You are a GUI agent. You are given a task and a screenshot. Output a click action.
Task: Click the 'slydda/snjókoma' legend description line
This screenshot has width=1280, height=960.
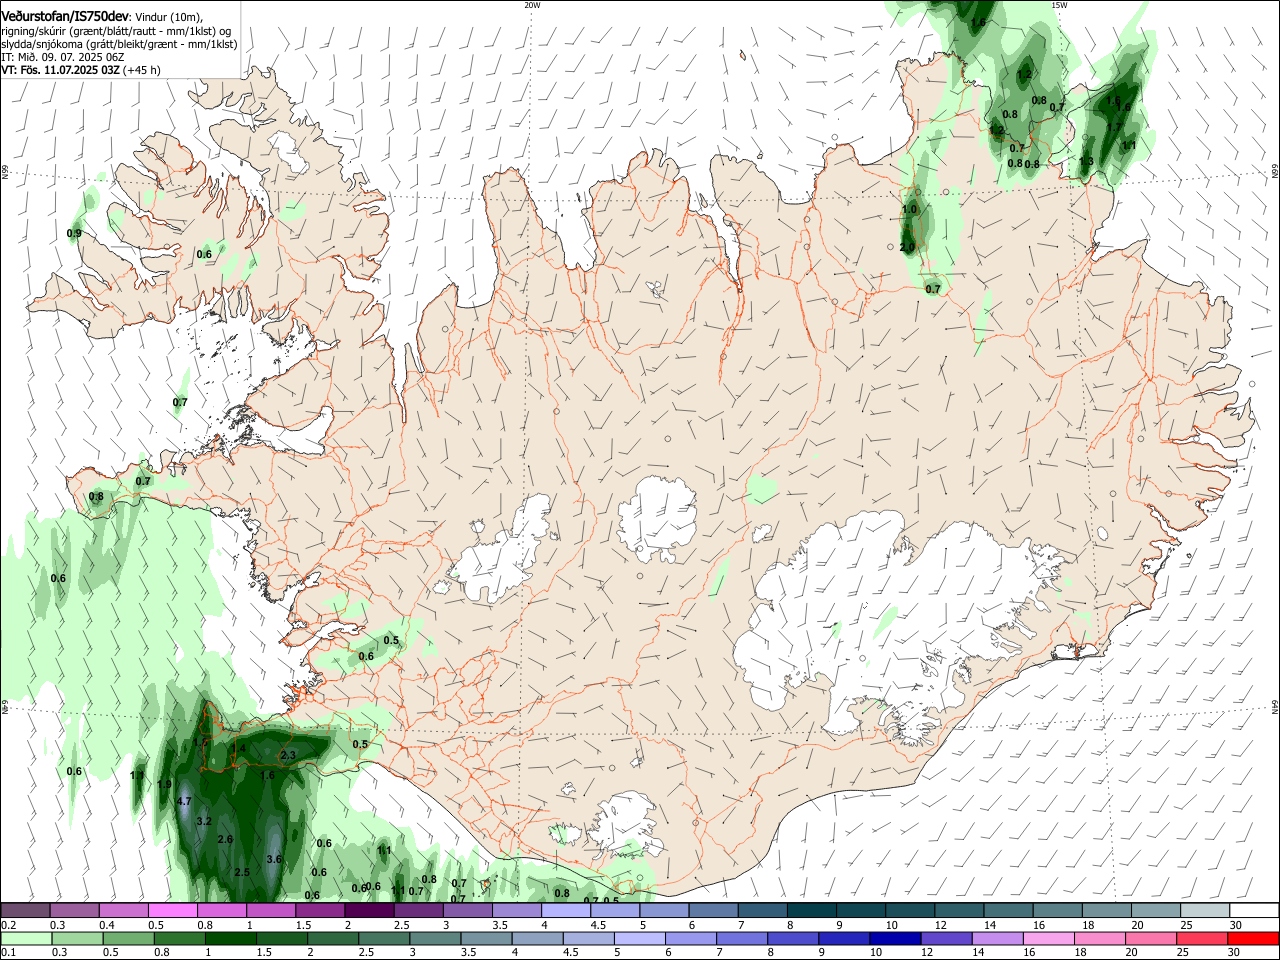pos(119,44)
